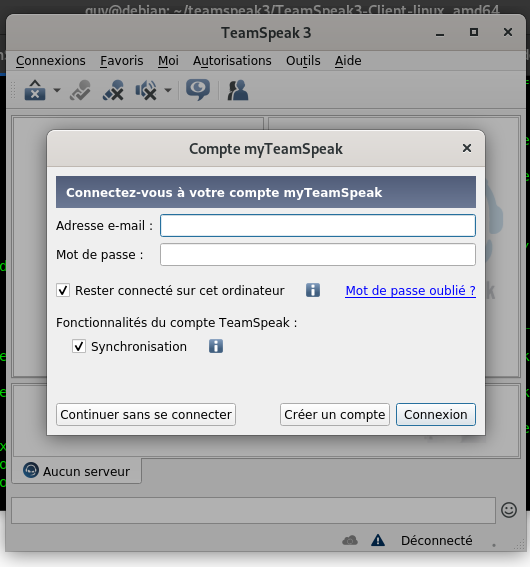Open the Aide menu

coord(348,61)
